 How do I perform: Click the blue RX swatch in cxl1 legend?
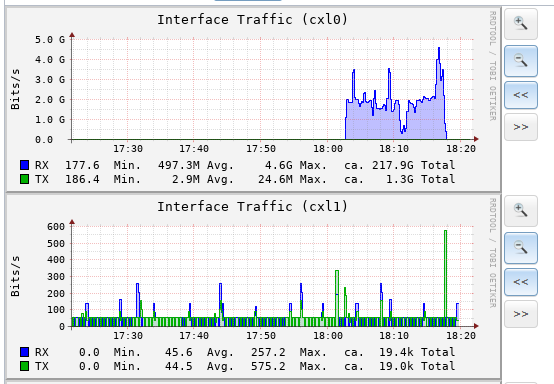click(x=24, y=352)
